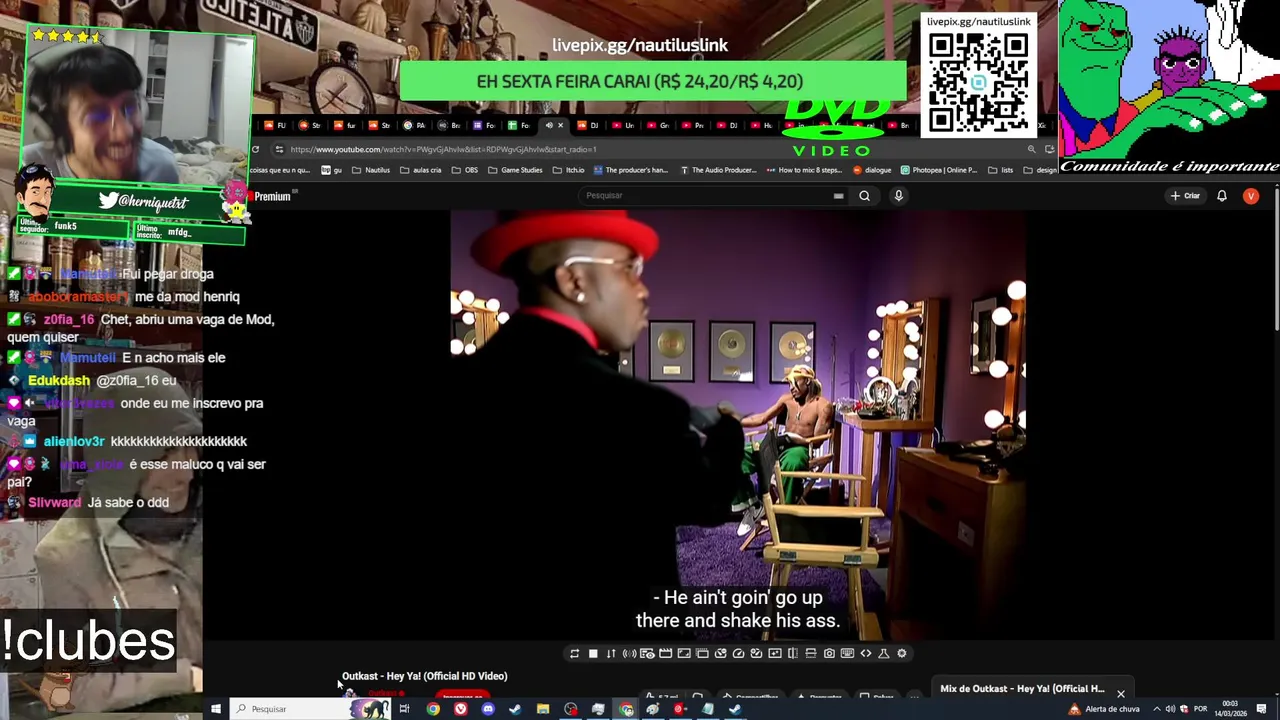
Task: Reload the page with browser refresh button
Action: click(255, 149)
